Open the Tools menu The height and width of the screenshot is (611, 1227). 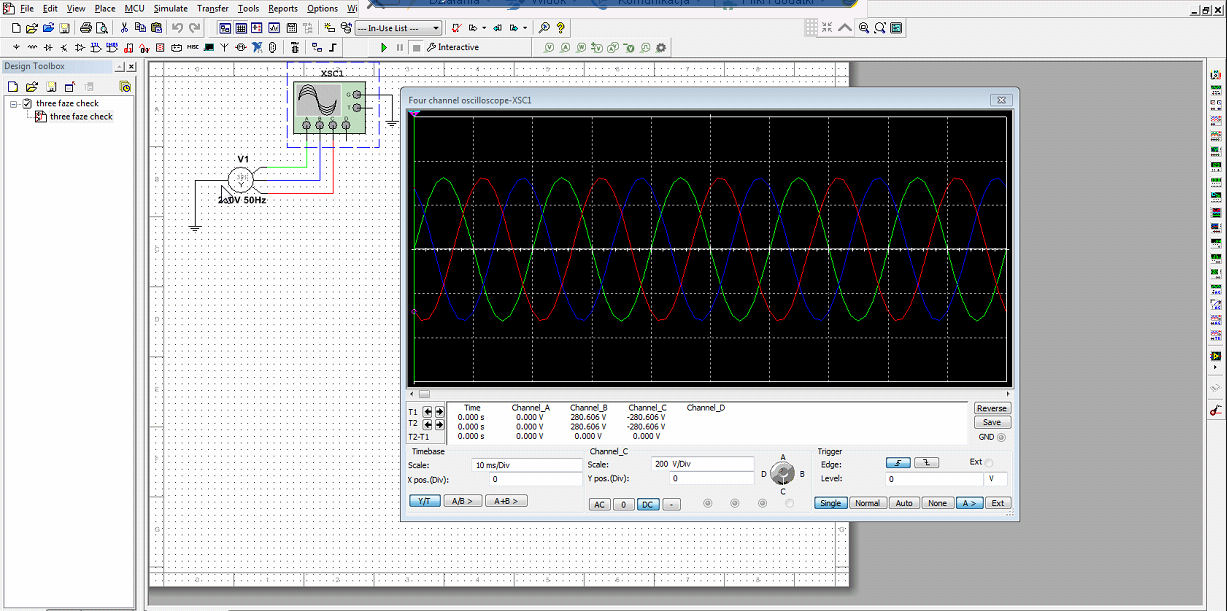[x=248, y=8]
